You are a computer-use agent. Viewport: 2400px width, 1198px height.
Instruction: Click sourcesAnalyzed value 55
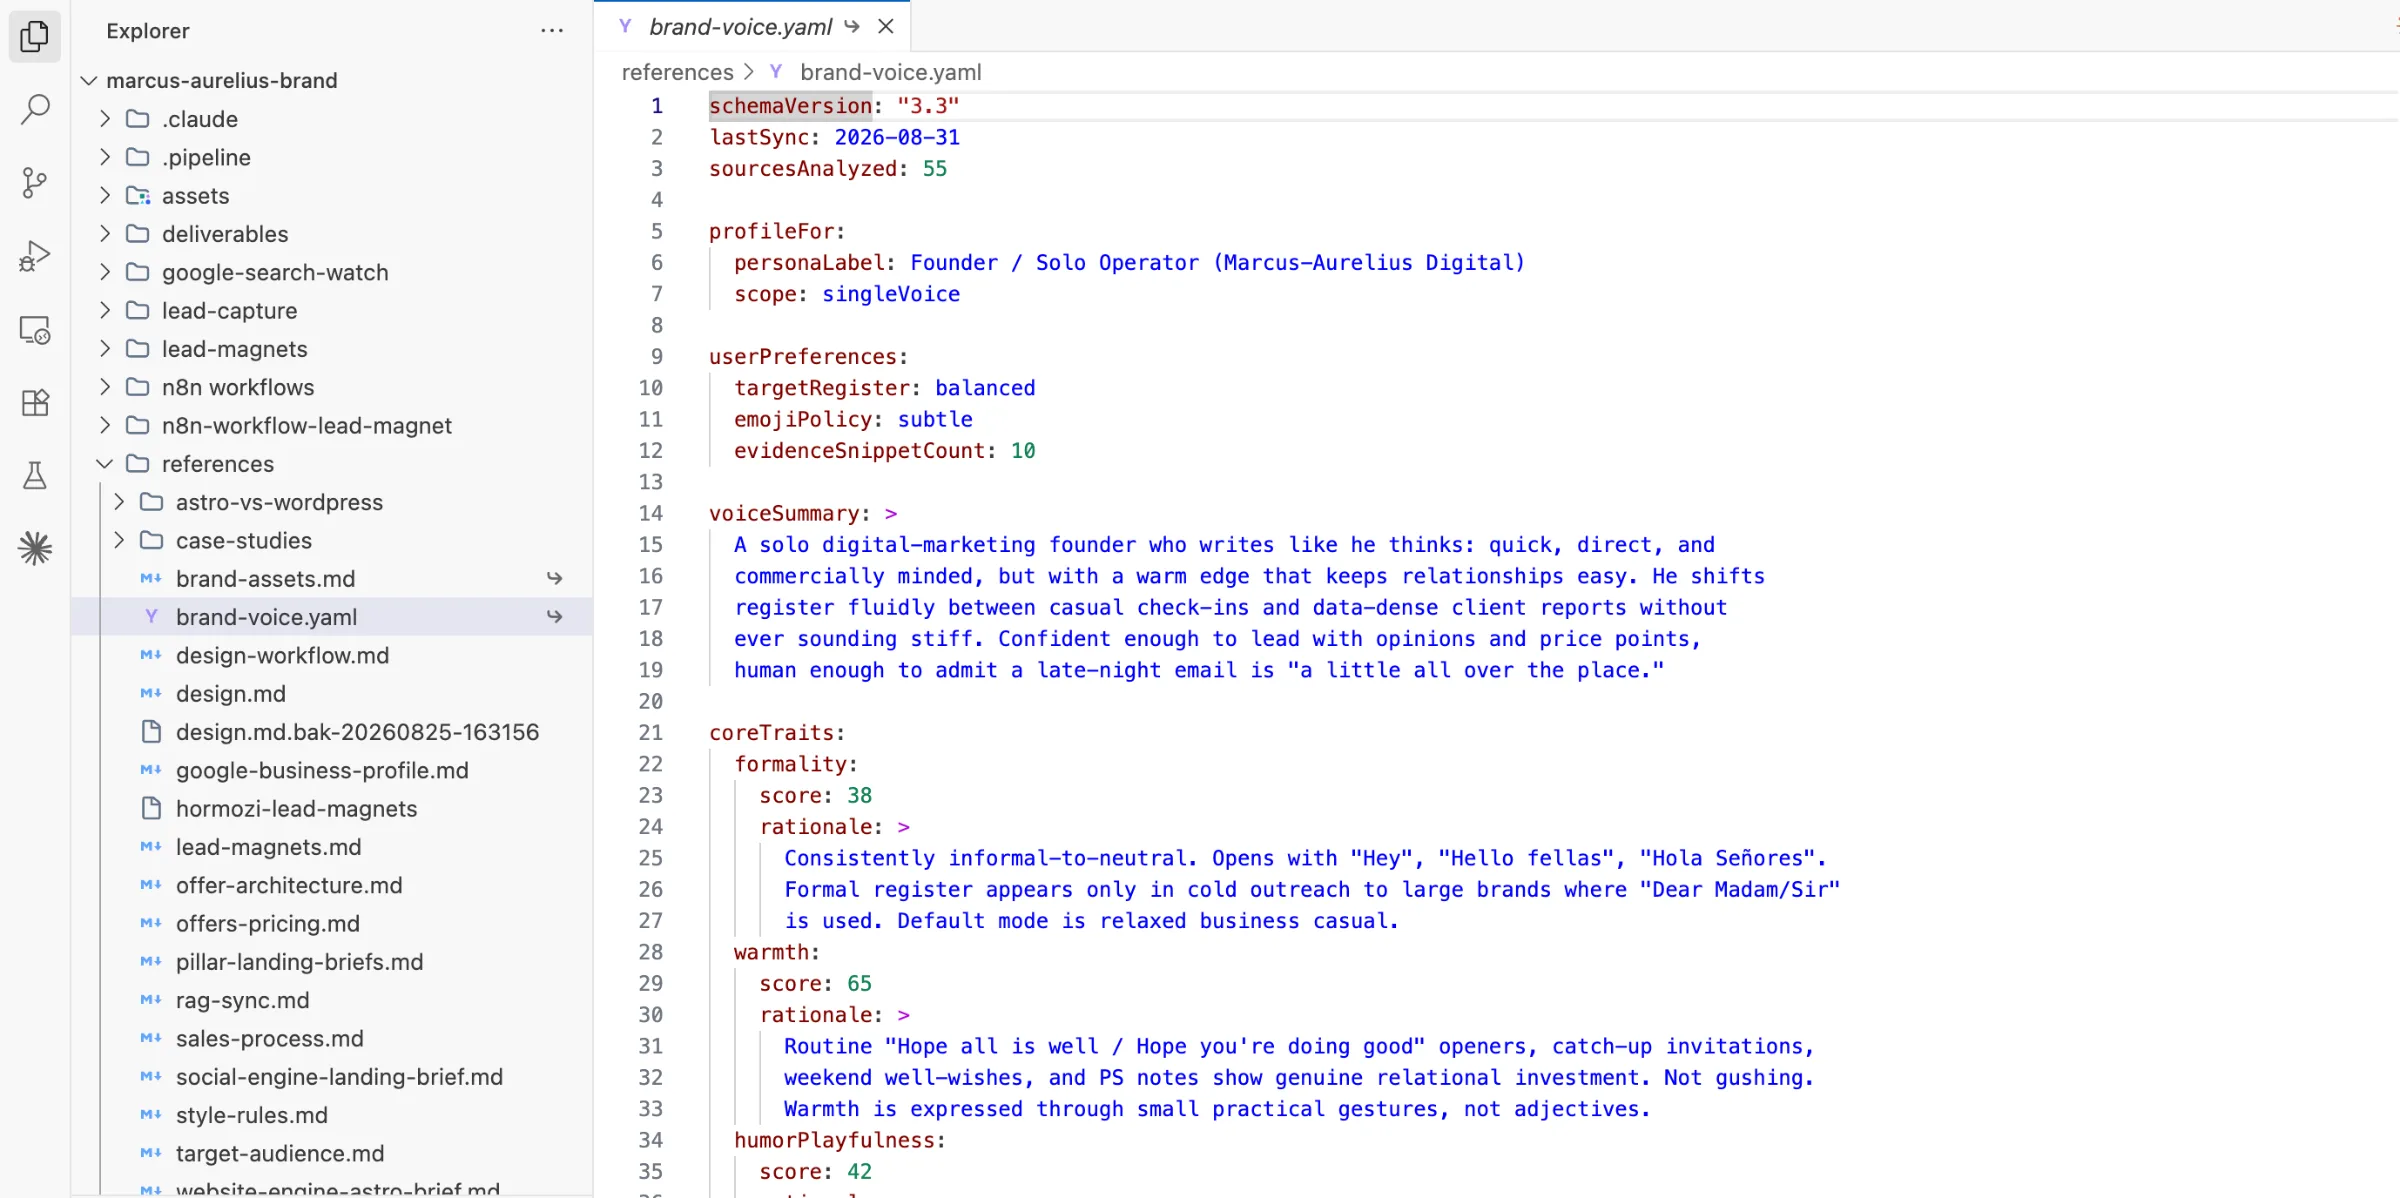(935, 168)
